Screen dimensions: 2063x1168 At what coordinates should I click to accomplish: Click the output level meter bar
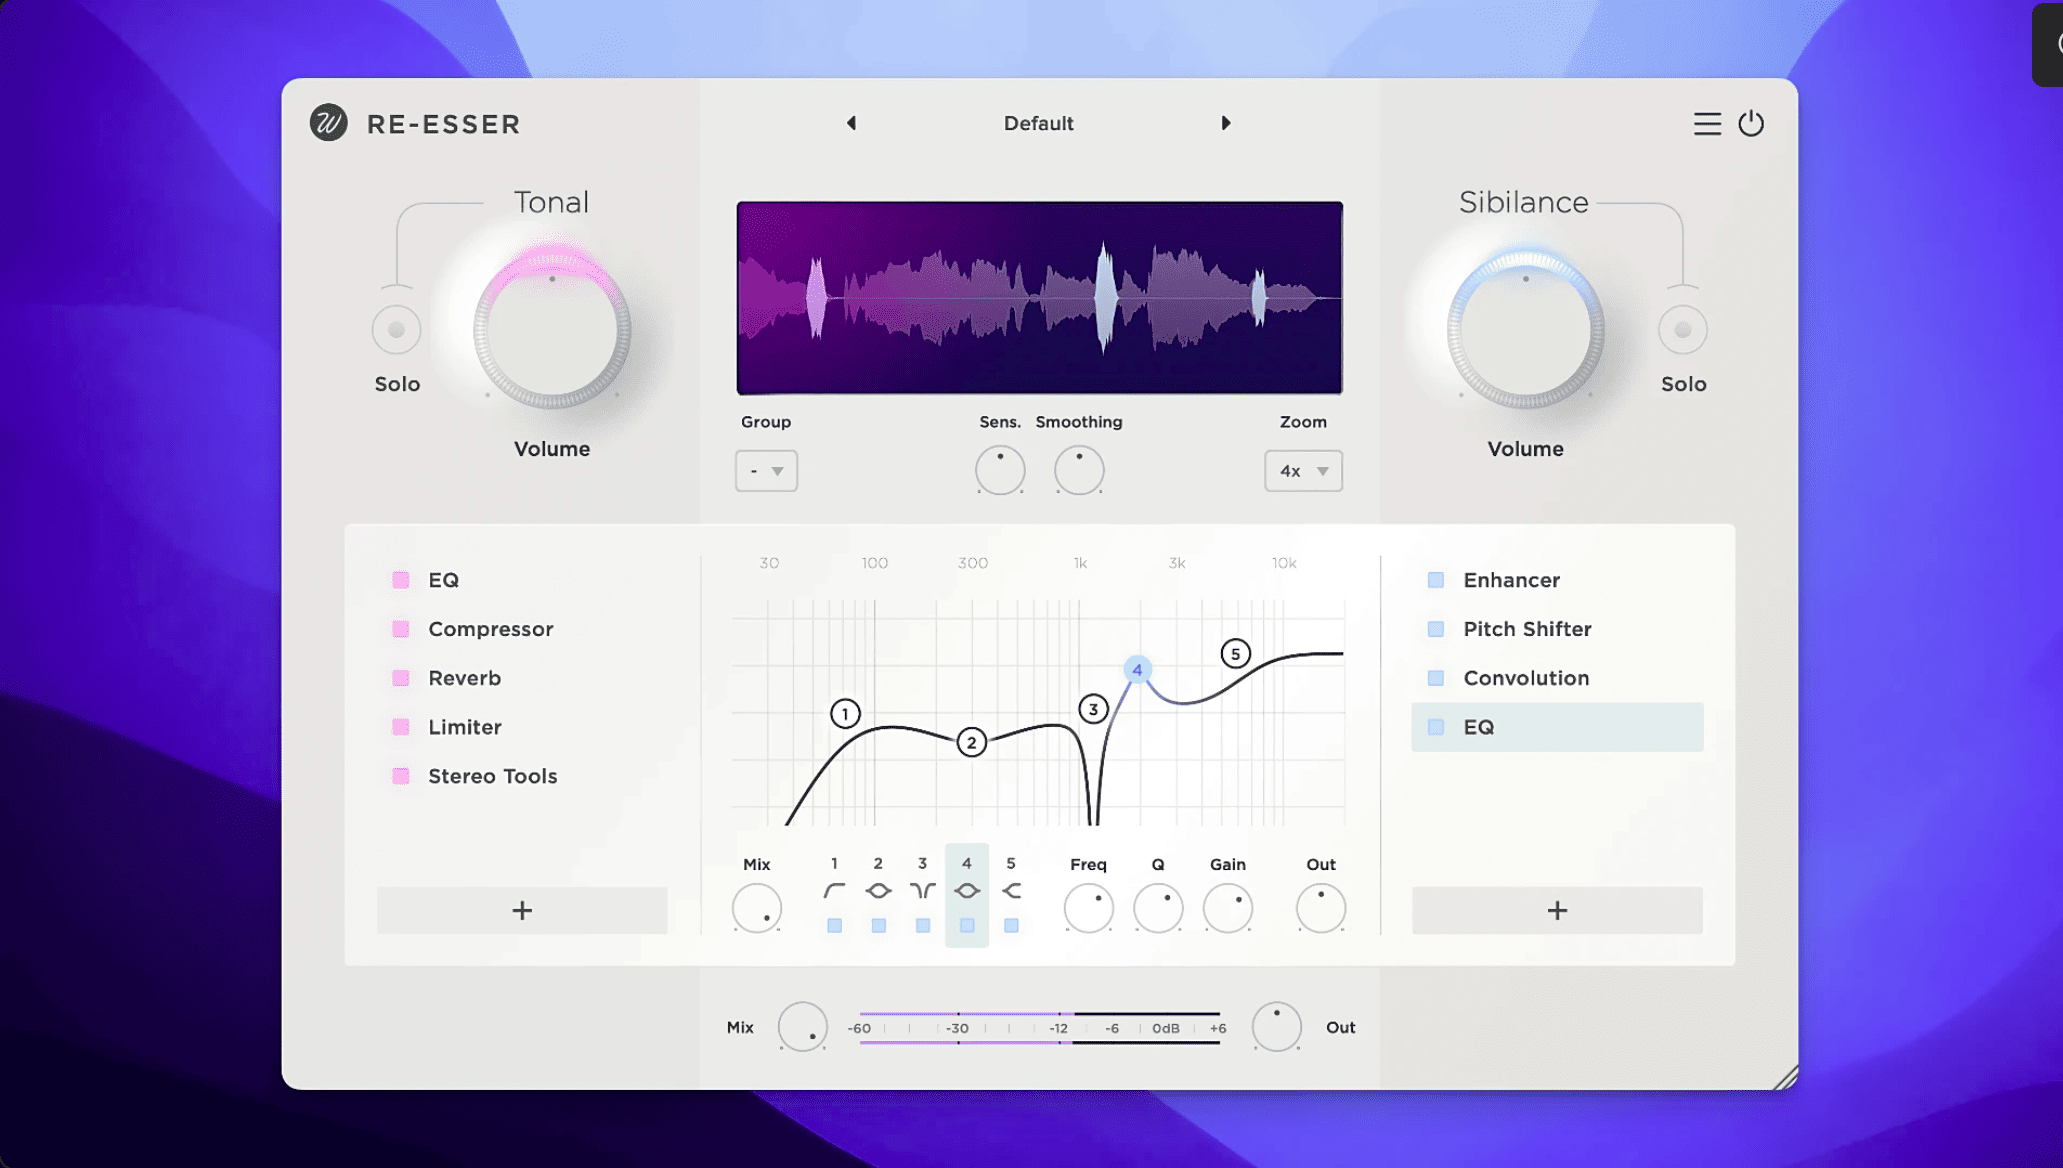(x=1039, y=1028)
